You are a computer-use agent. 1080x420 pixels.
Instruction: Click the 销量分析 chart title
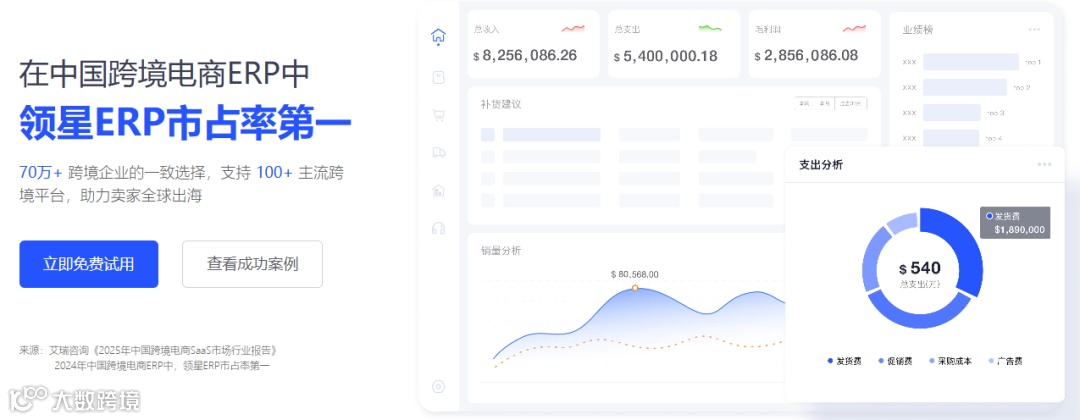coord(501,251)
